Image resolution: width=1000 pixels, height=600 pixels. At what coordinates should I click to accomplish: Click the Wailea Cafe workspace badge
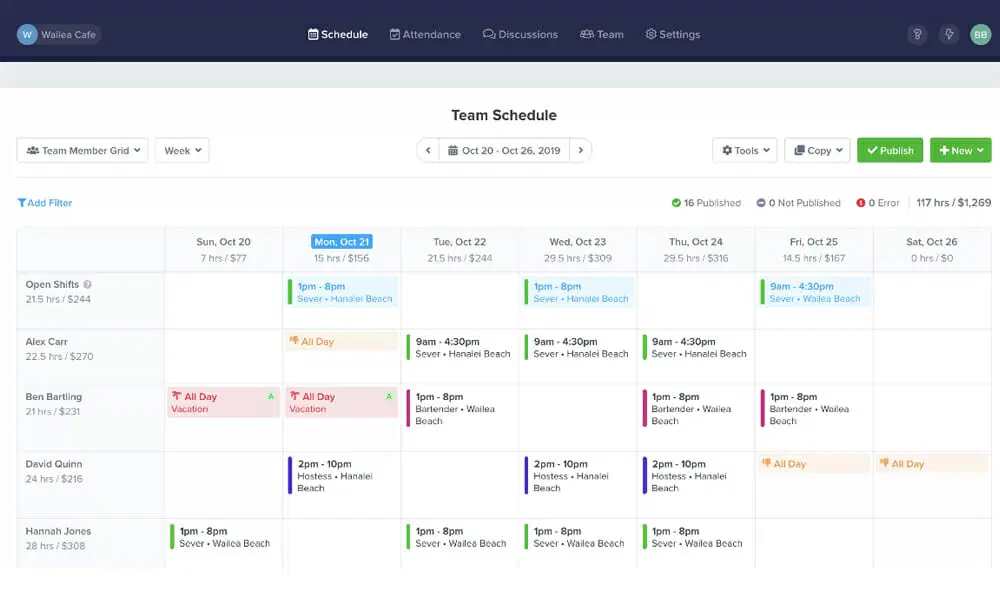point(58,34)
